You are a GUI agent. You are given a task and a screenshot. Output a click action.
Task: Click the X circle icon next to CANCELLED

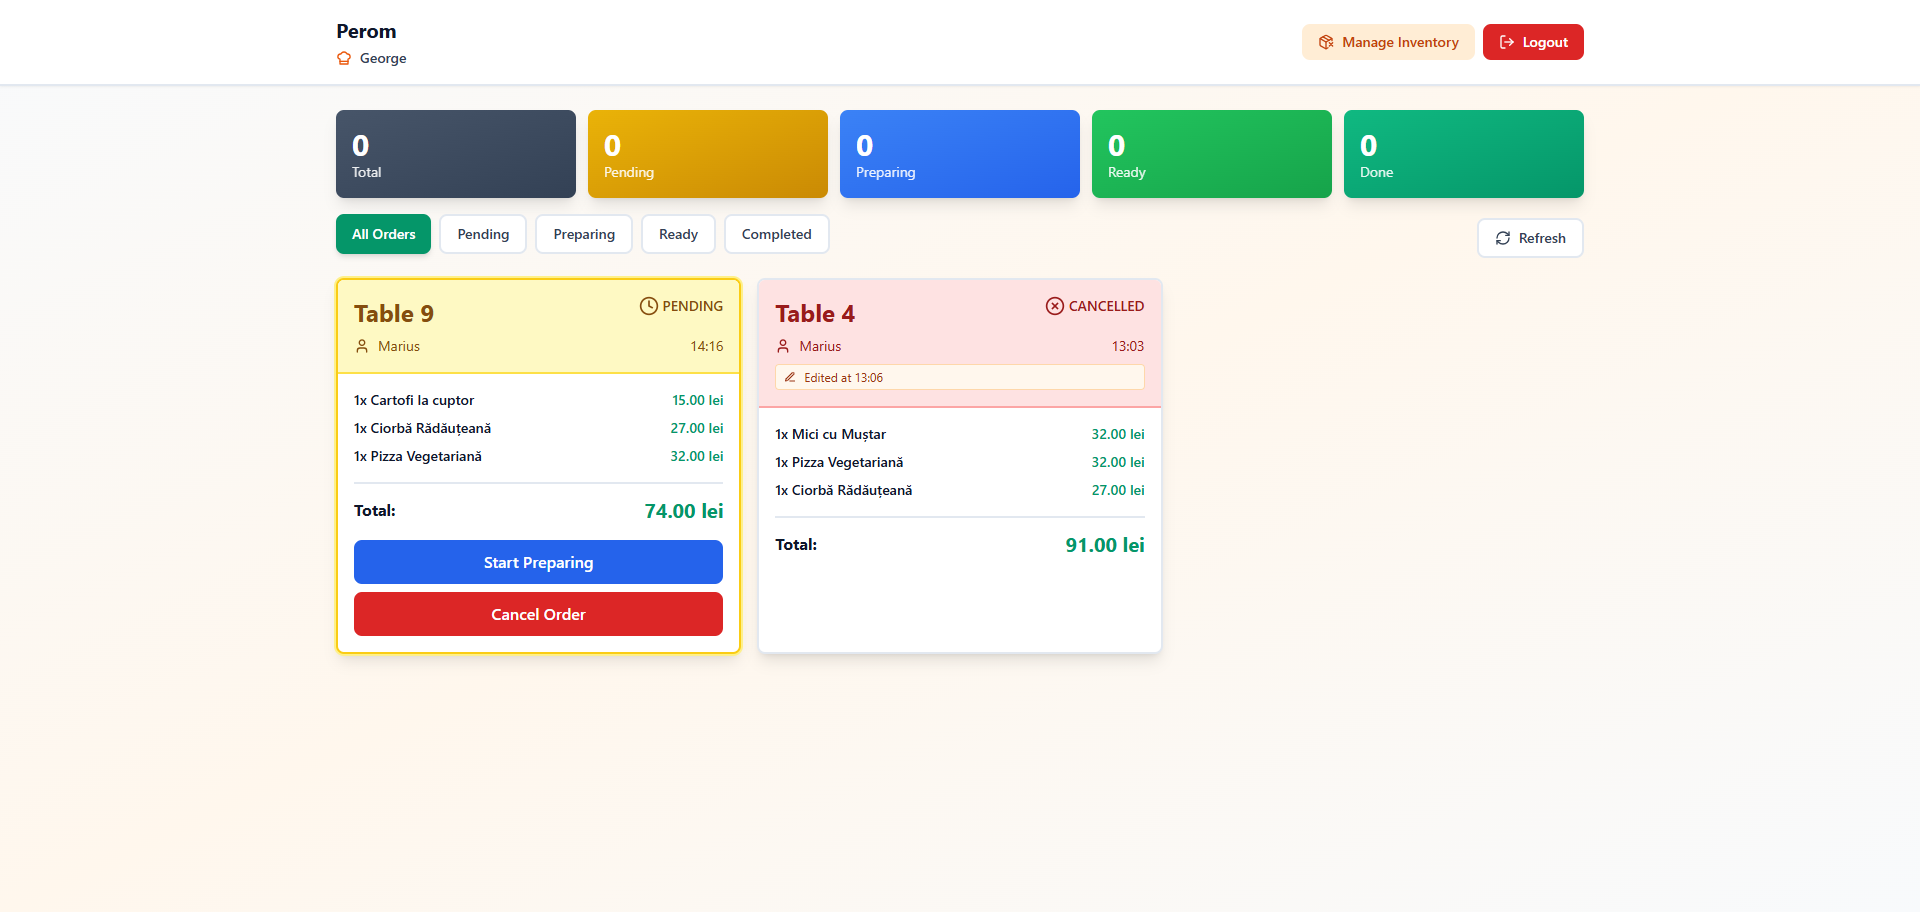point(1055,306)
